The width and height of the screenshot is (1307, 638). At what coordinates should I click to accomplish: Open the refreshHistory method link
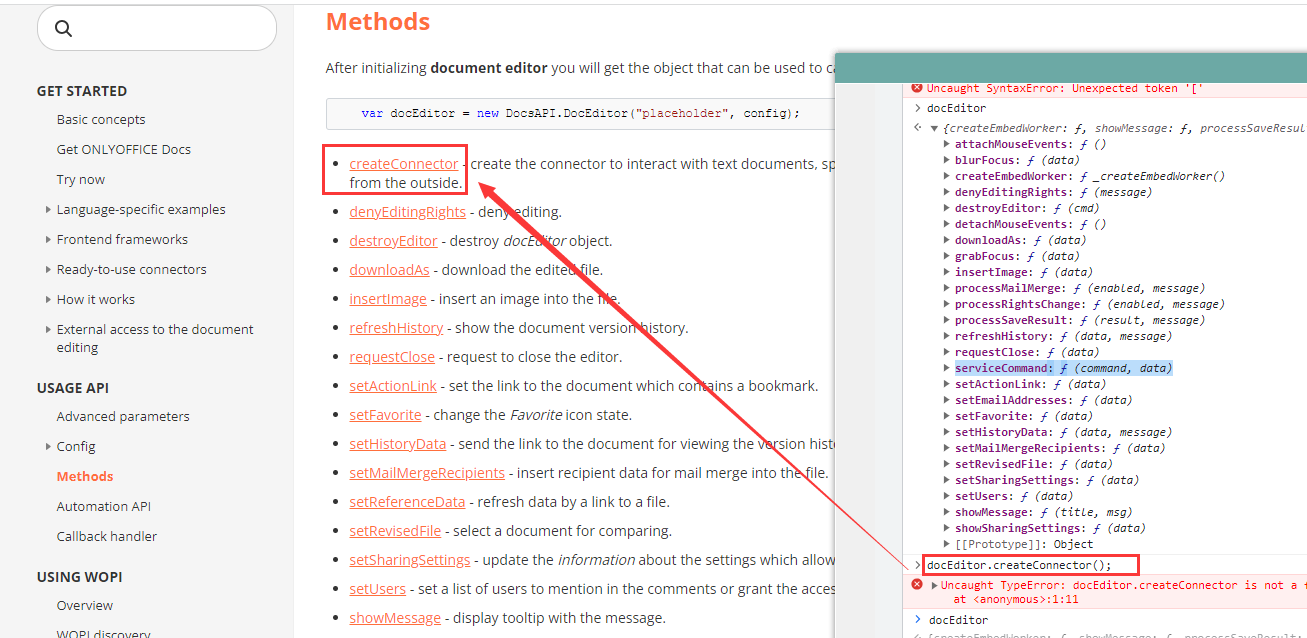point(396,327)
